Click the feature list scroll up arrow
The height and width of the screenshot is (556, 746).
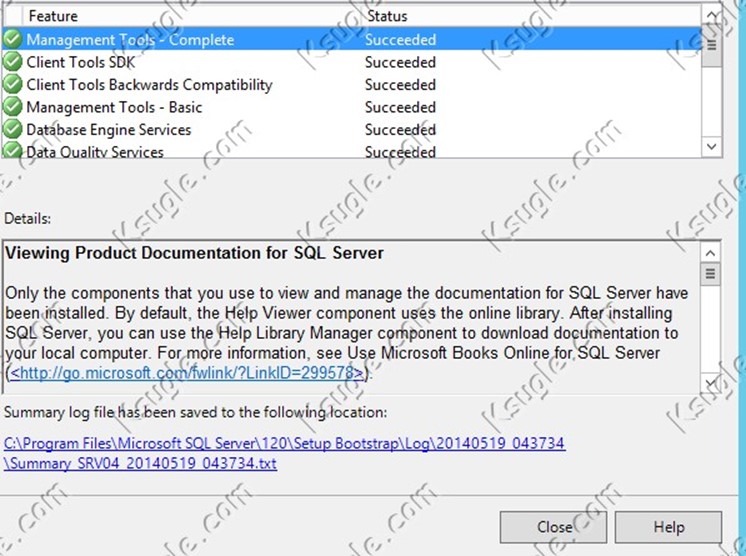coord(712,15)
